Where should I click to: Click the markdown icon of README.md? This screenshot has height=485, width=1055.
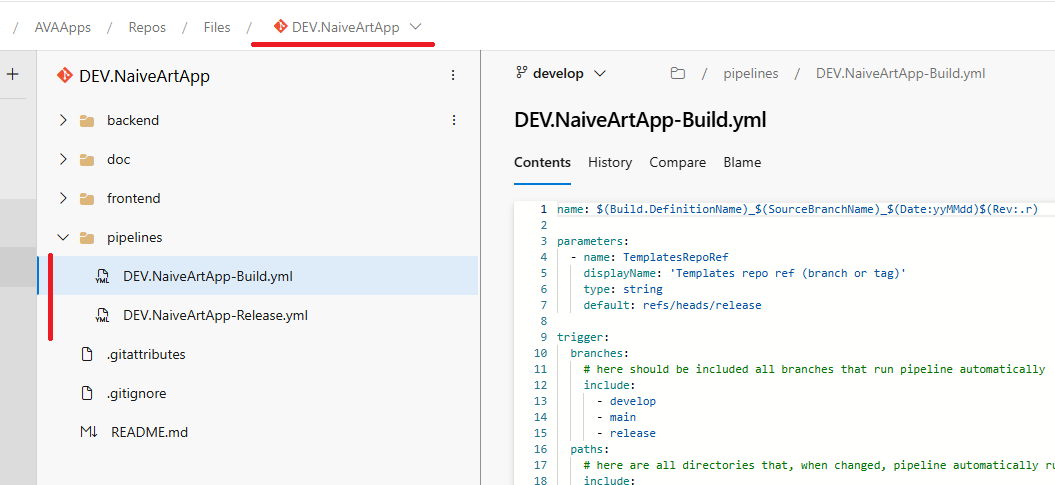click(89, 432)
